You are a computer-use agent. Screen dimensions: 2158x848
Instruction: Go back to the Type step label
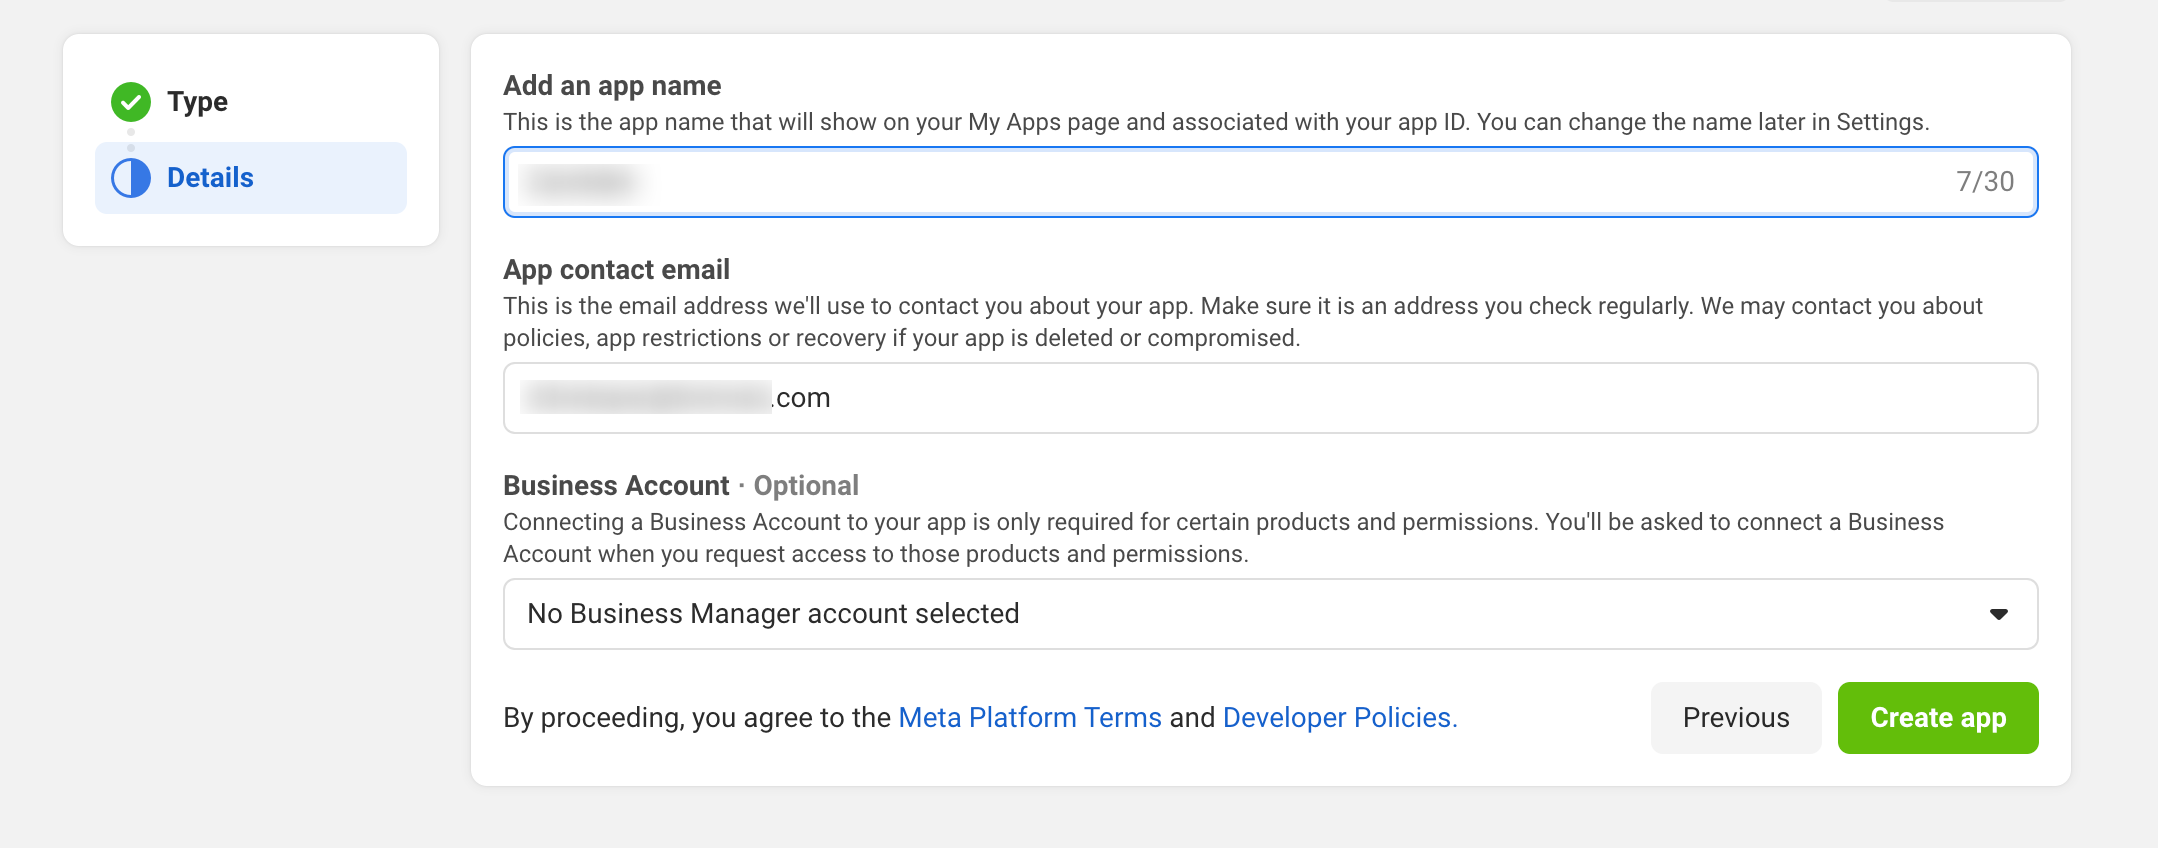(197, 102)
